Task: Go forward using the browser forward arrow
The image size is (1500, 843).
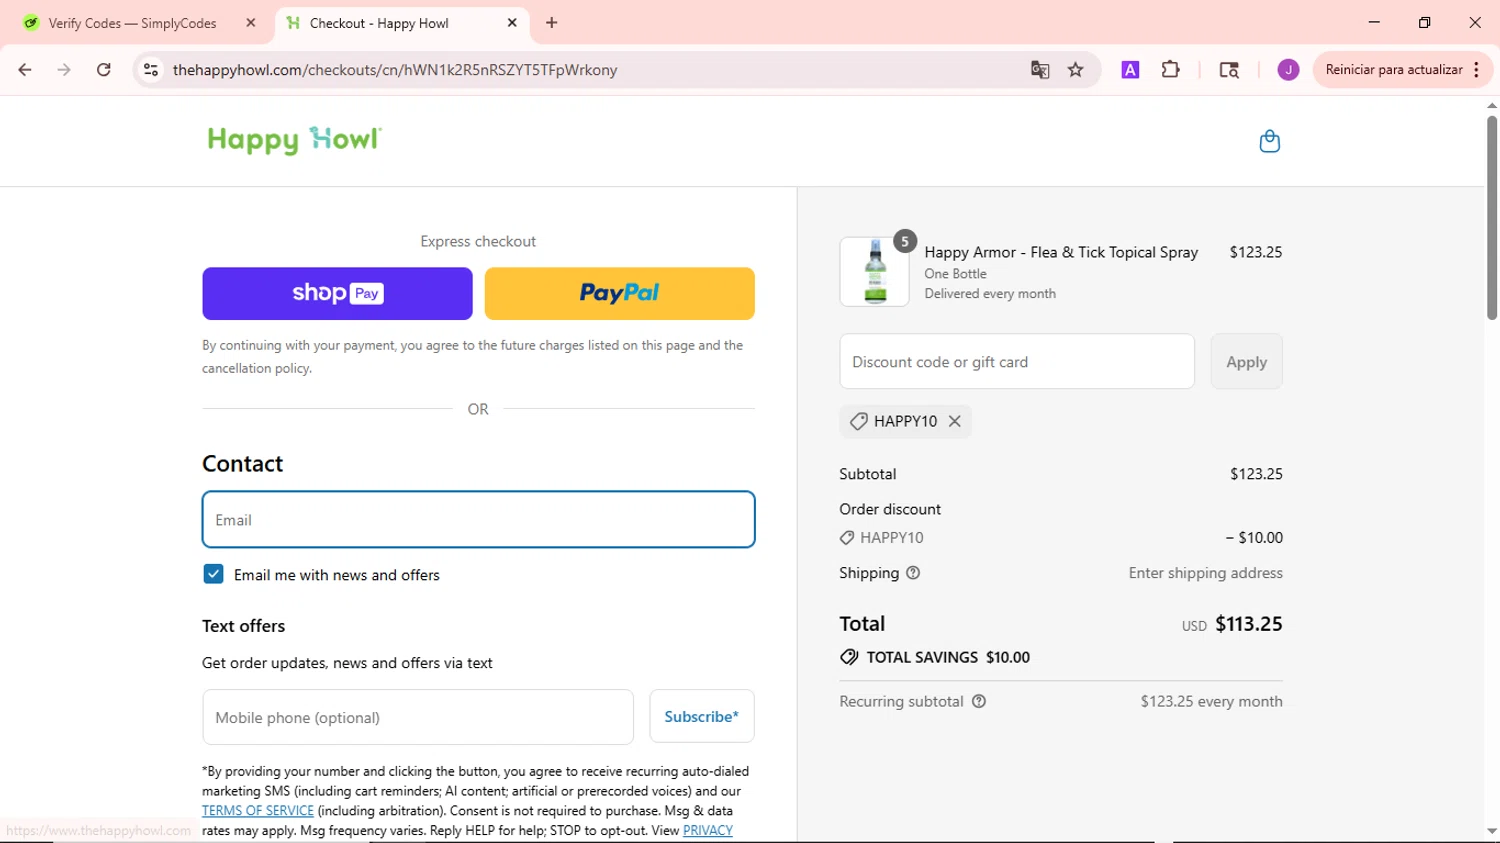Action: 64,70
